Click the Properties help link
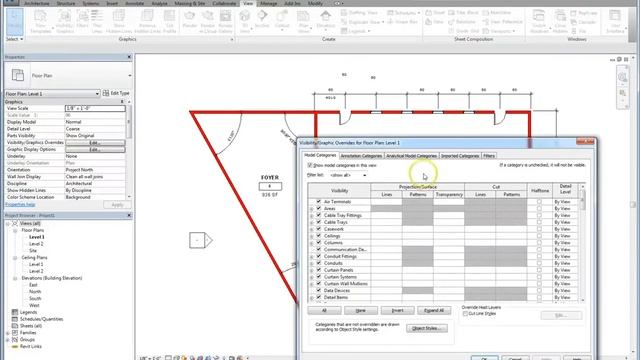640x360 pixels. [20, 204]
